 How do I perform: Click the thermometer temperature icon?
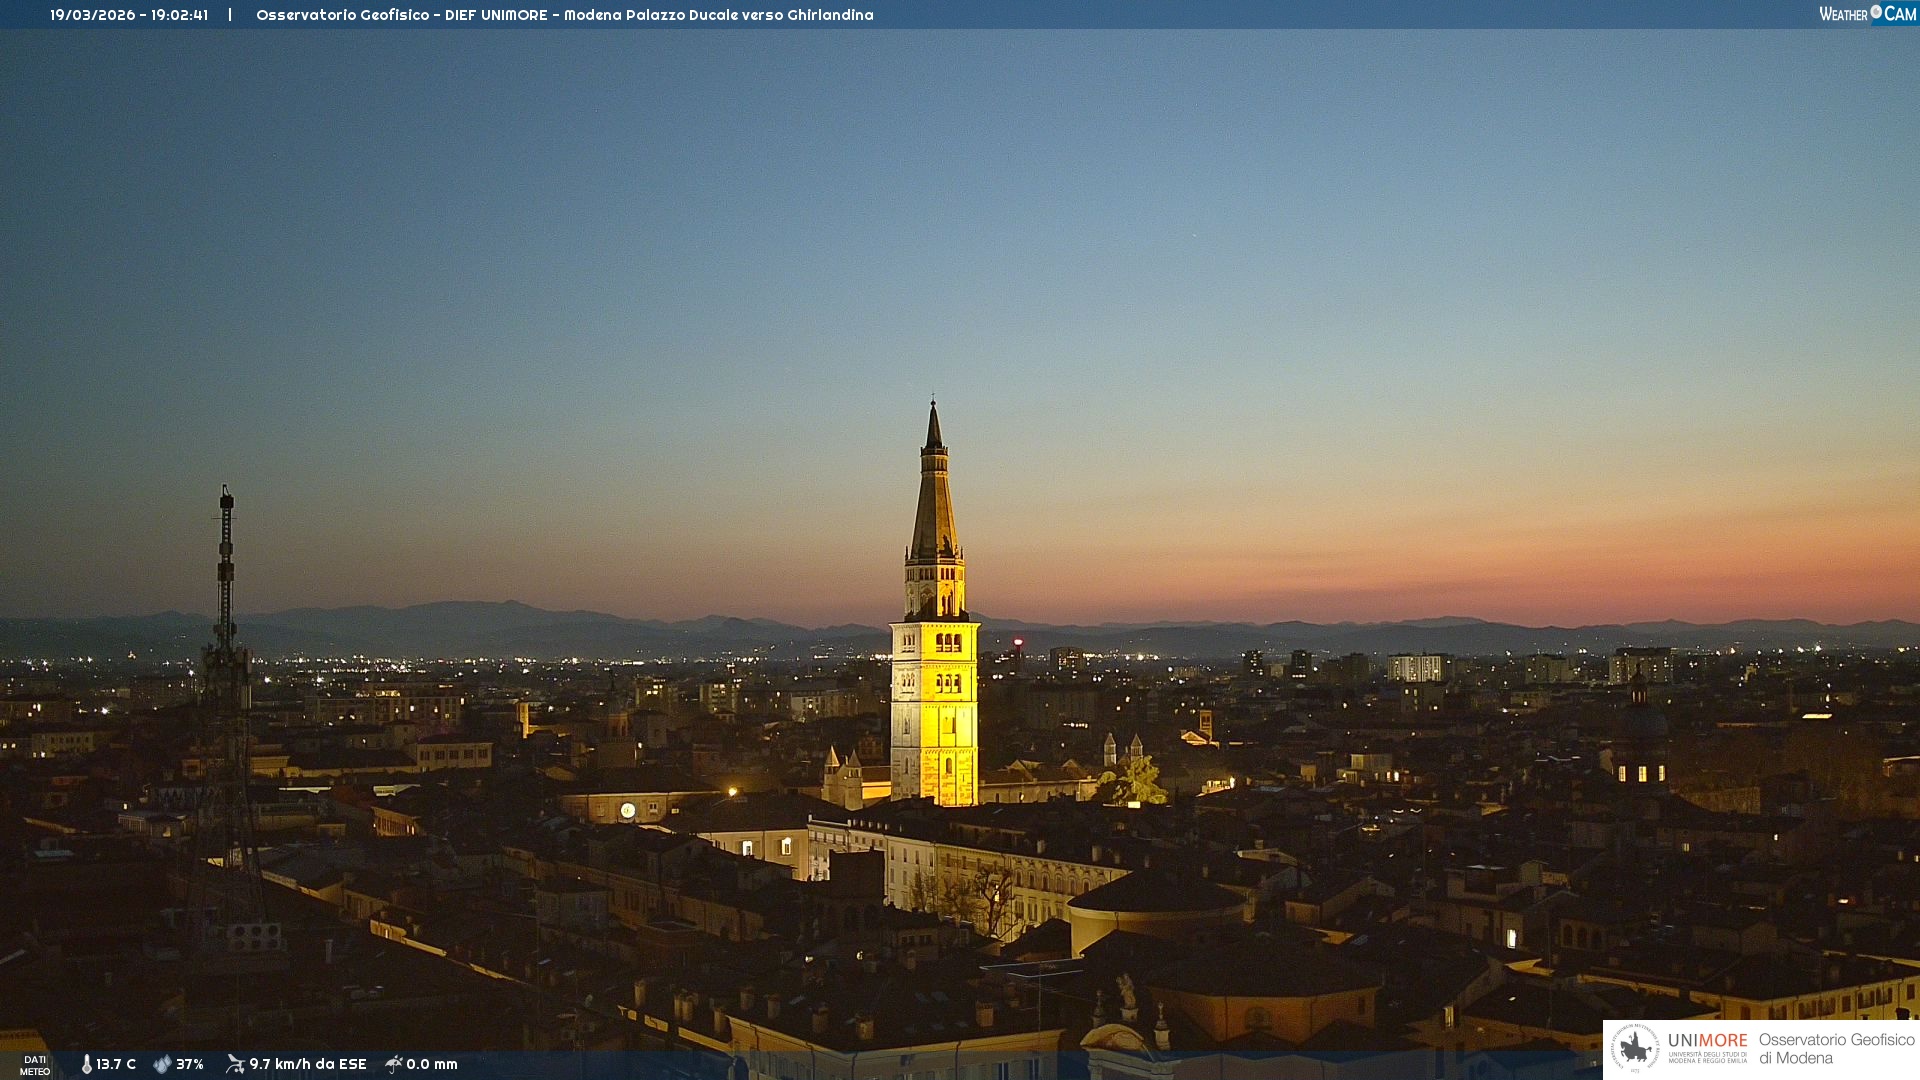point(87,1064)
